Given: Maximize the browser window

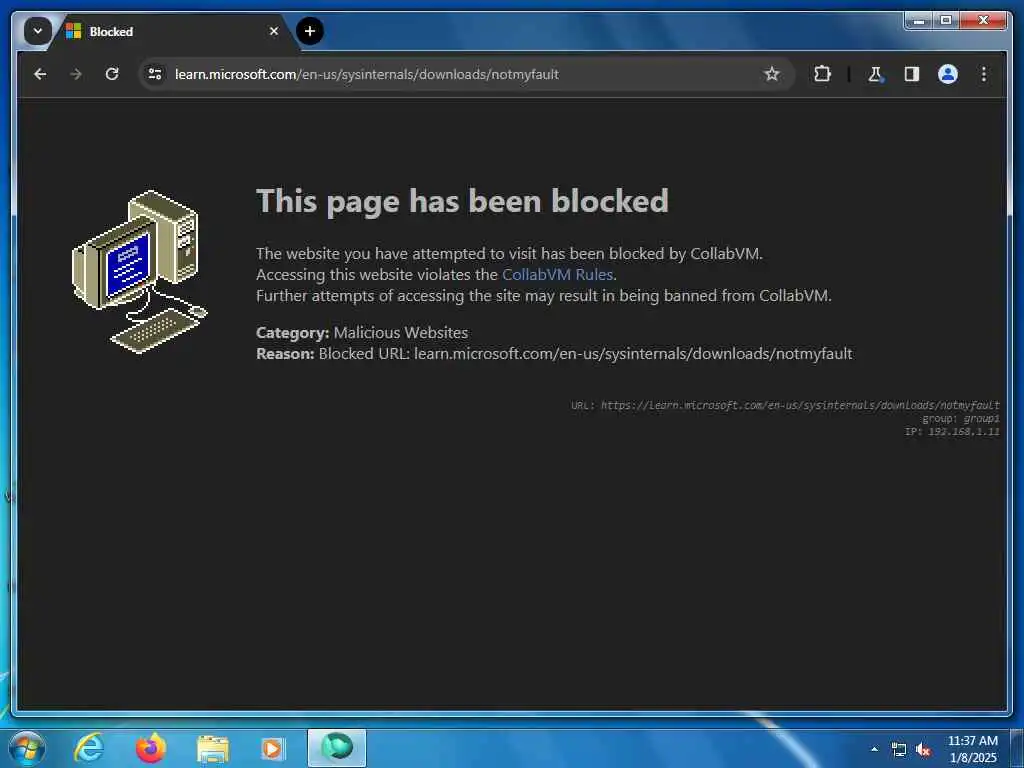Looking at the screenshot, I should (945, 20).
